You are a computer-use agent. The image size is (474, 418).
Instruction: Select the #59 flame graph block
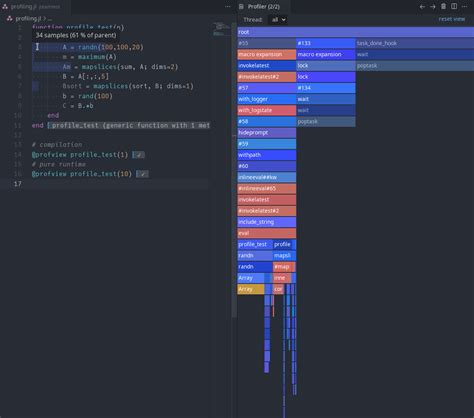(267, 144)
